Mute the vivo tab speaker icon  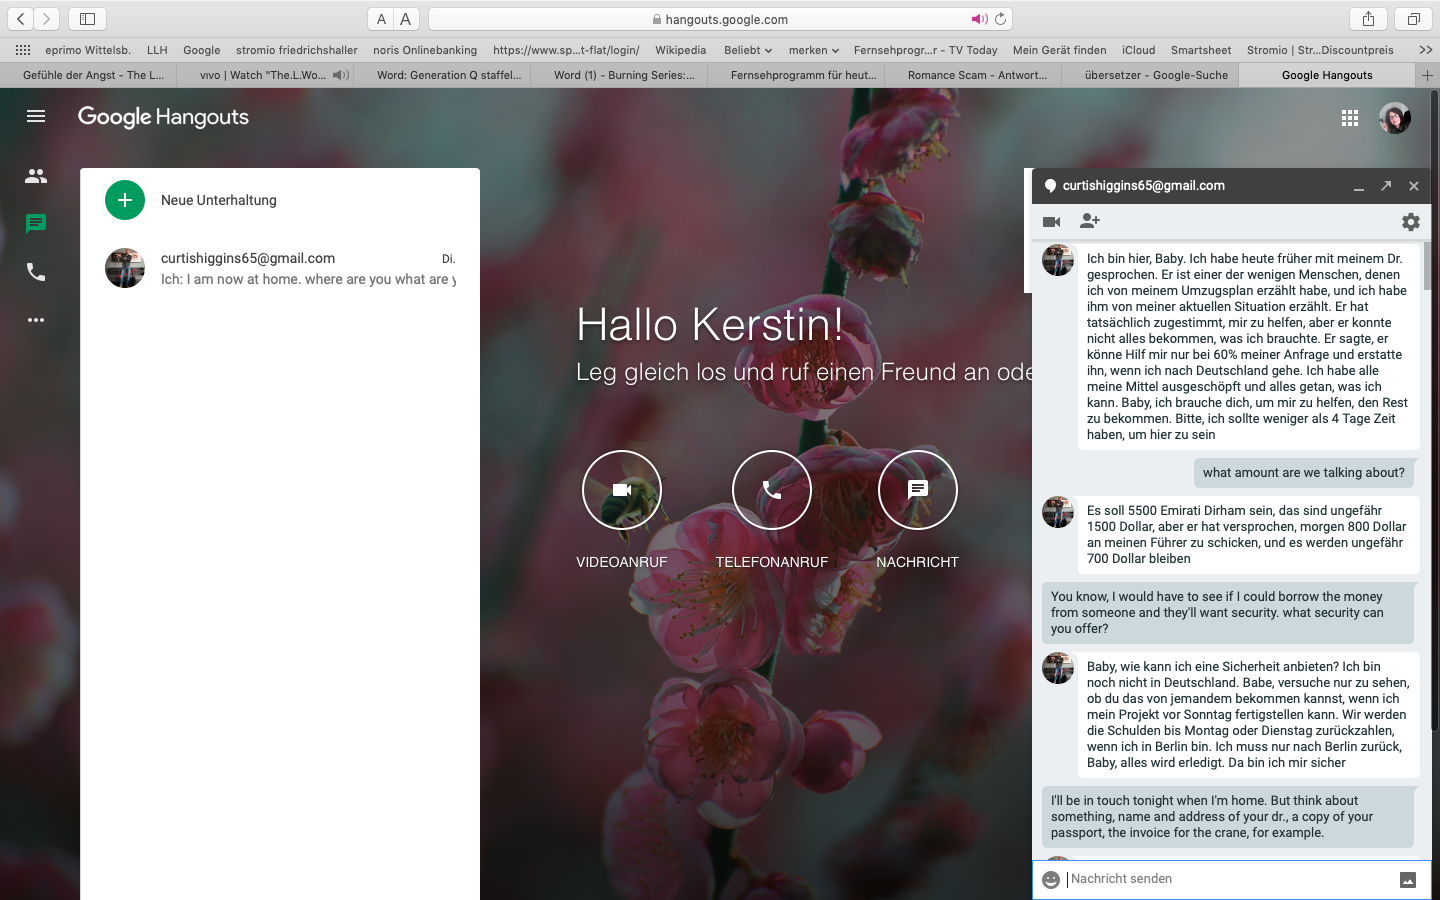(x=341, y=75)
